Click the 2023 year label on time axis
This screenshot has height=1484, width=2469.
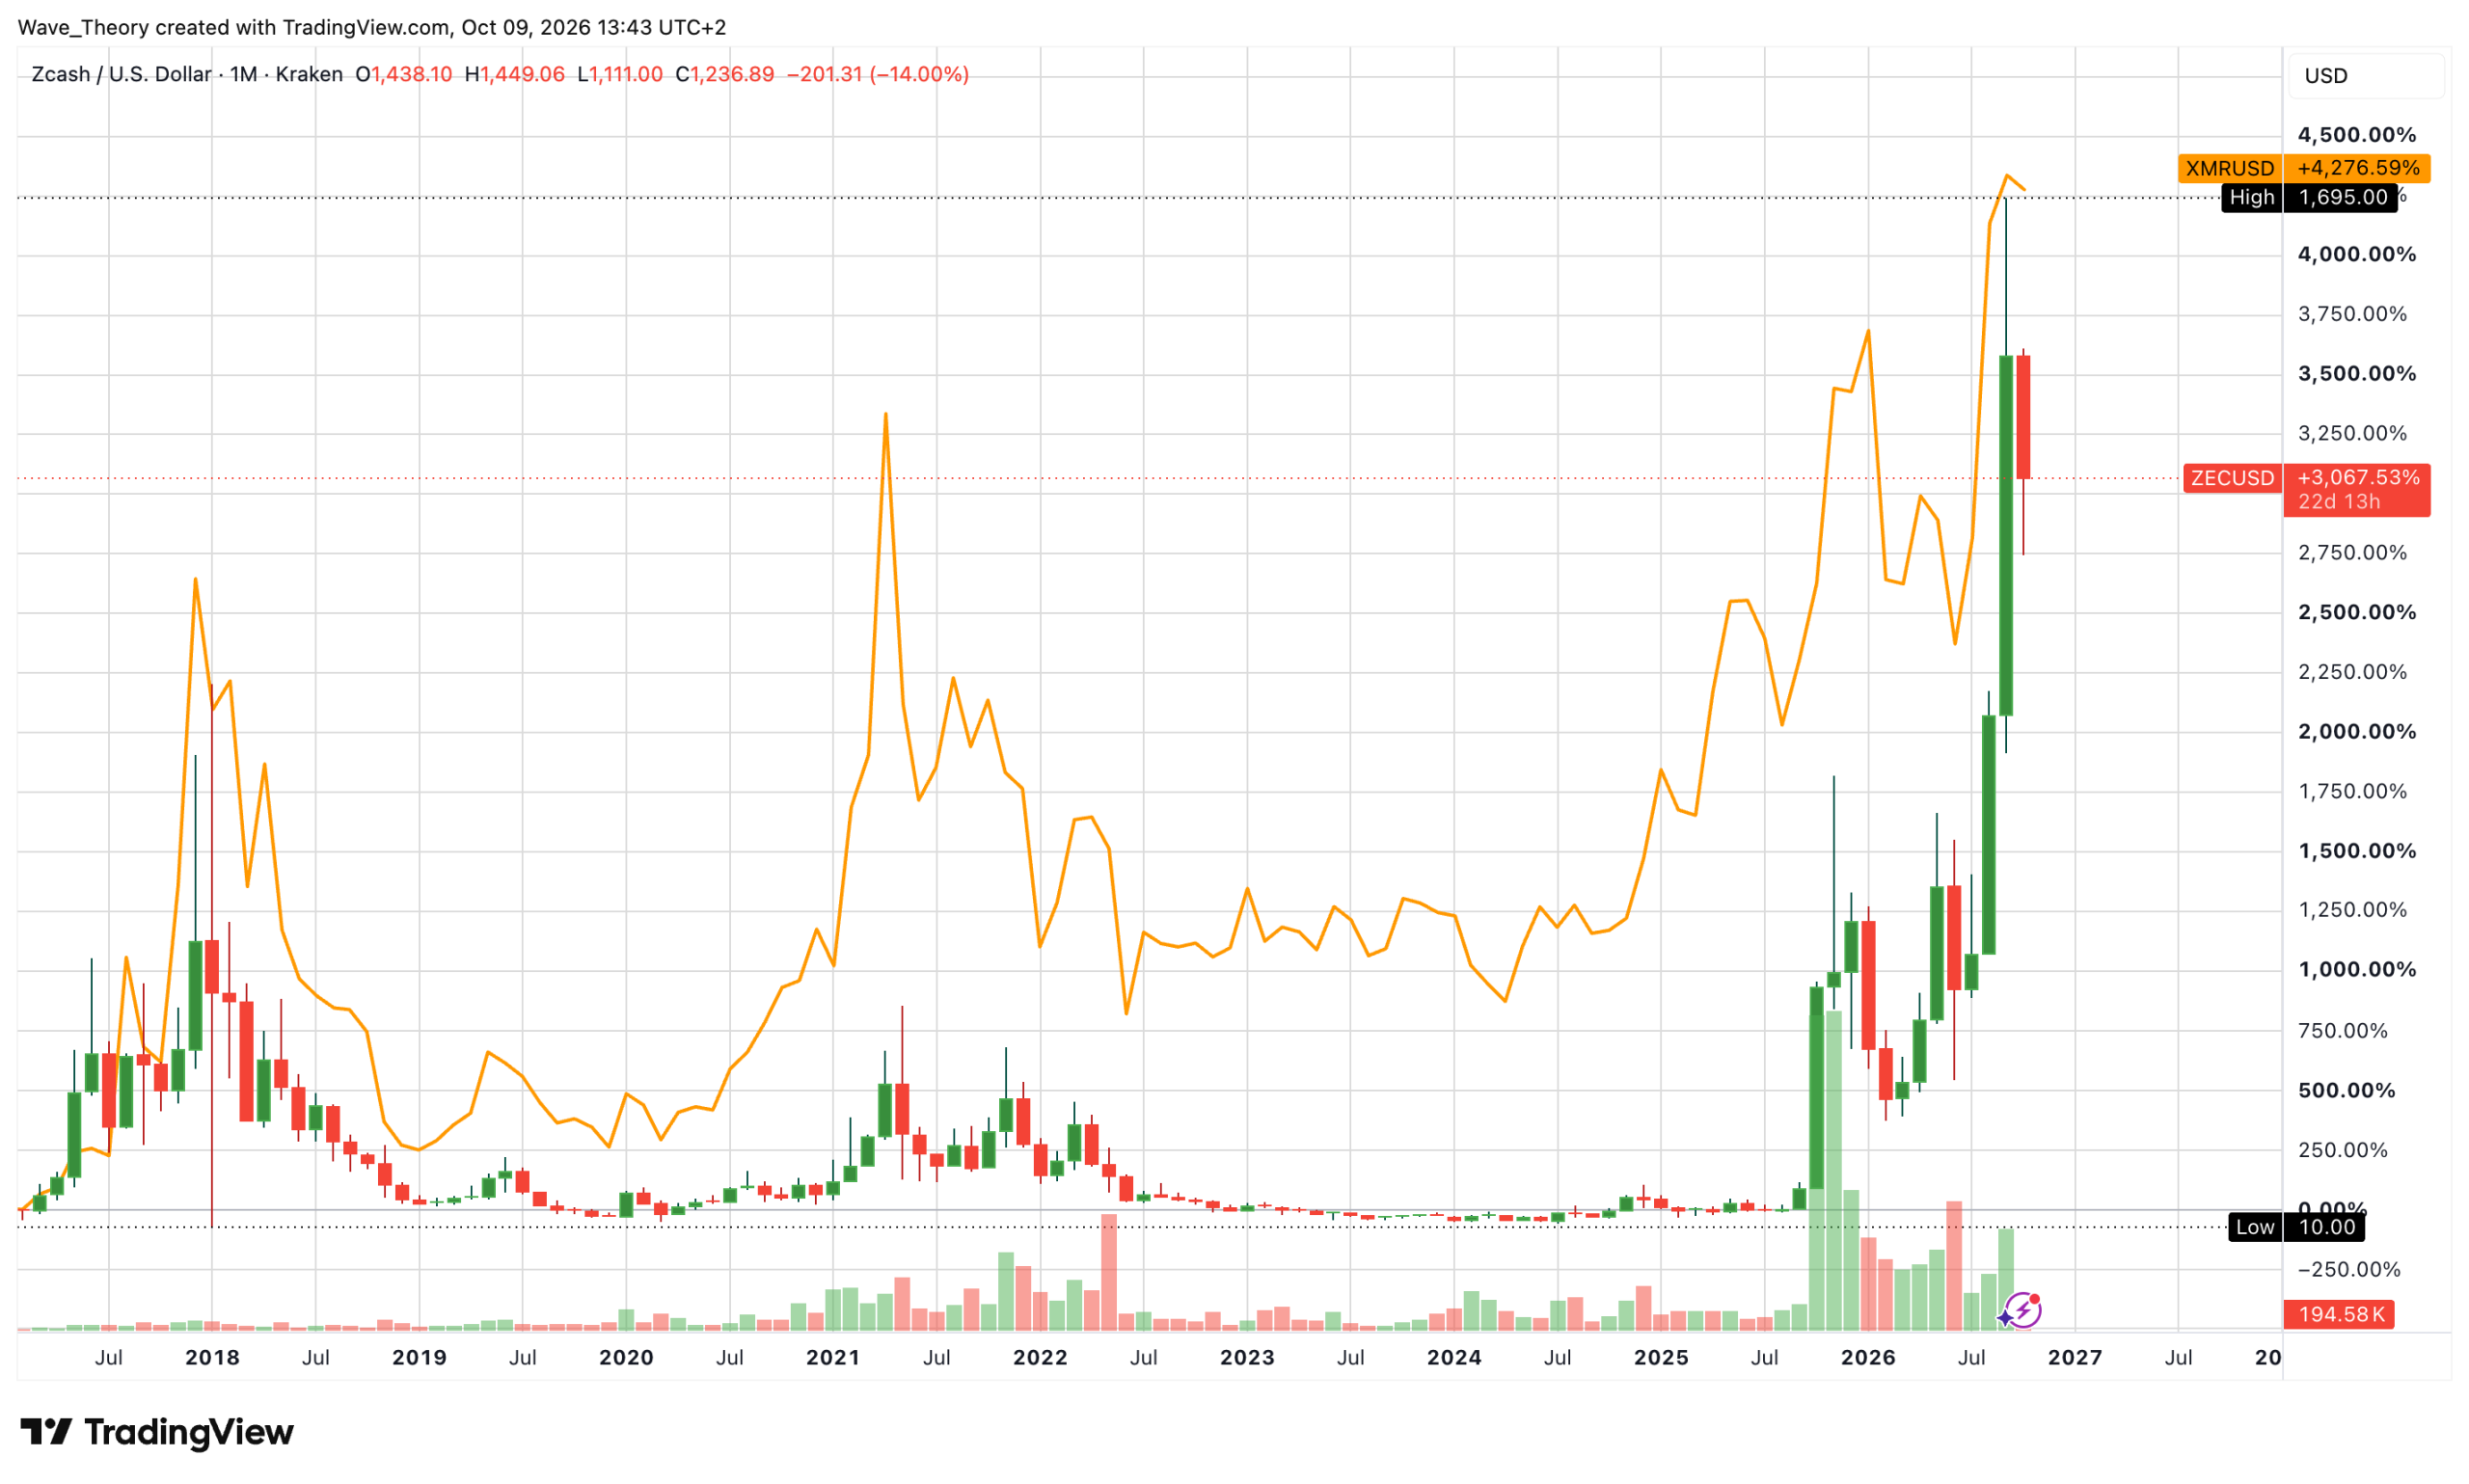coord(1247,1357)
